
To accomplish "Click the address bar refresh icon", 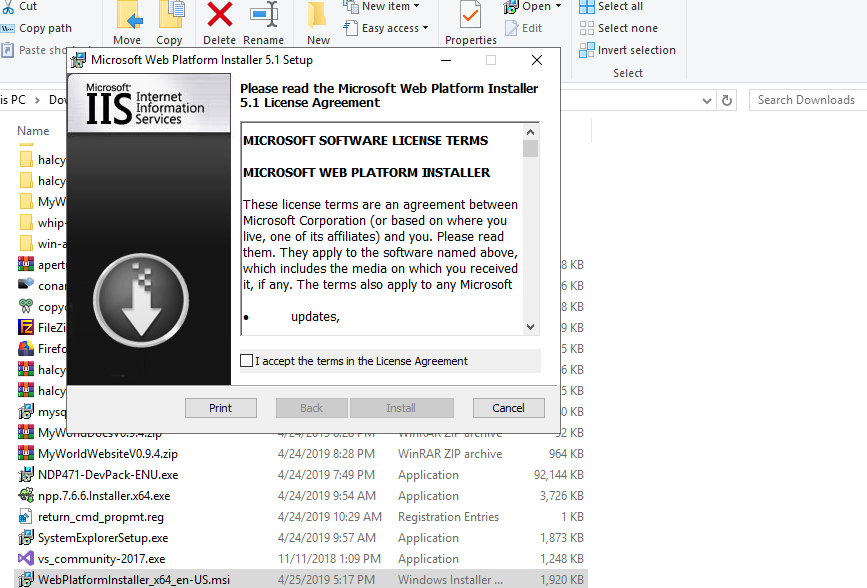I will click(x=727, y=100).
